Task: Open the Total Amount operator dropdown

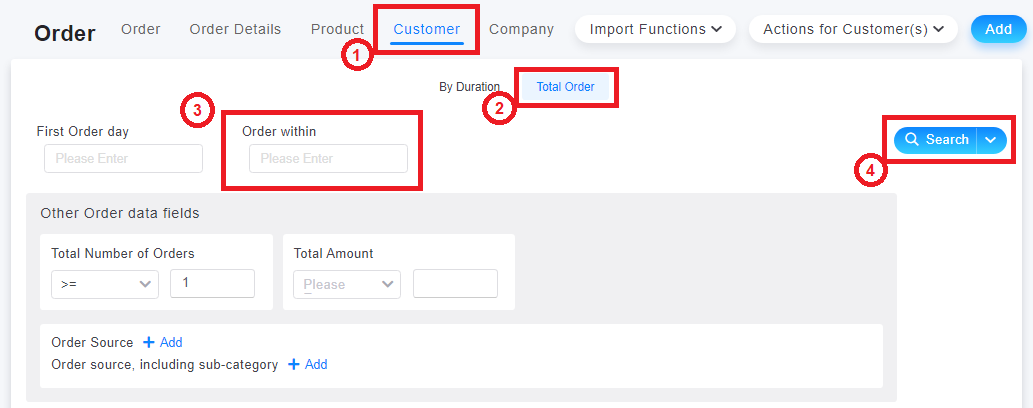Action: (x=347, y=284)
